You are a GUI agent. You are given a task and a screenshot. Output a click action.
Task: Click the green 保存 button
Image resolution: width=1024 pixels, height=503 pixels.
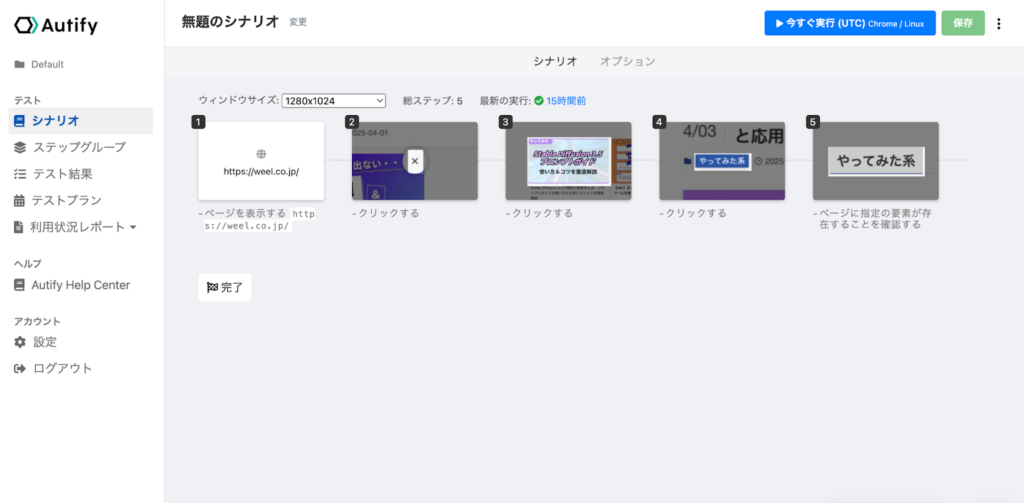[963, 23]
